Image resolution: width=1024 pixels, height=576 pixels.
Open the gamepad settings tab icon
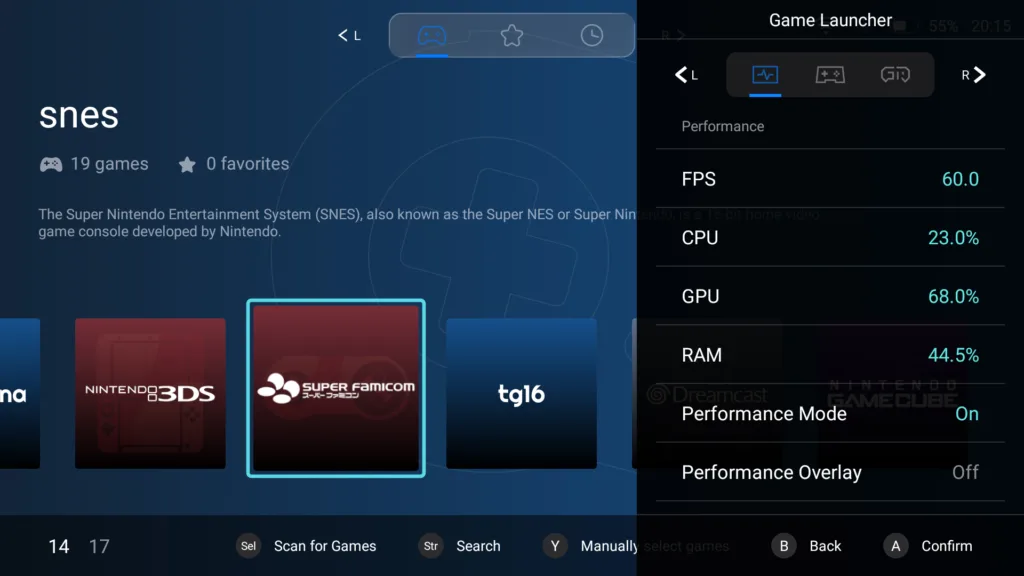click(828, 74)
